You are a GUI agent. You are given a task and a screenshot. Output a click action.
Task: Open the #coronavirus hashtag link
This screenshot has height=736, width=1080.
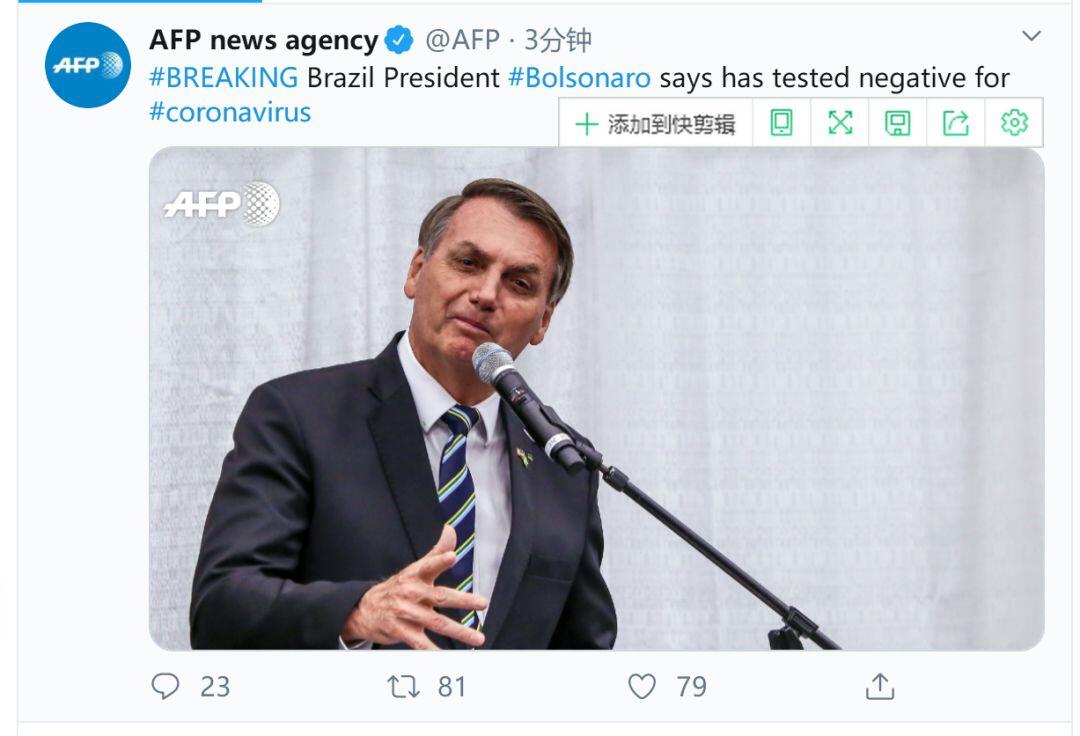(230, 112)
